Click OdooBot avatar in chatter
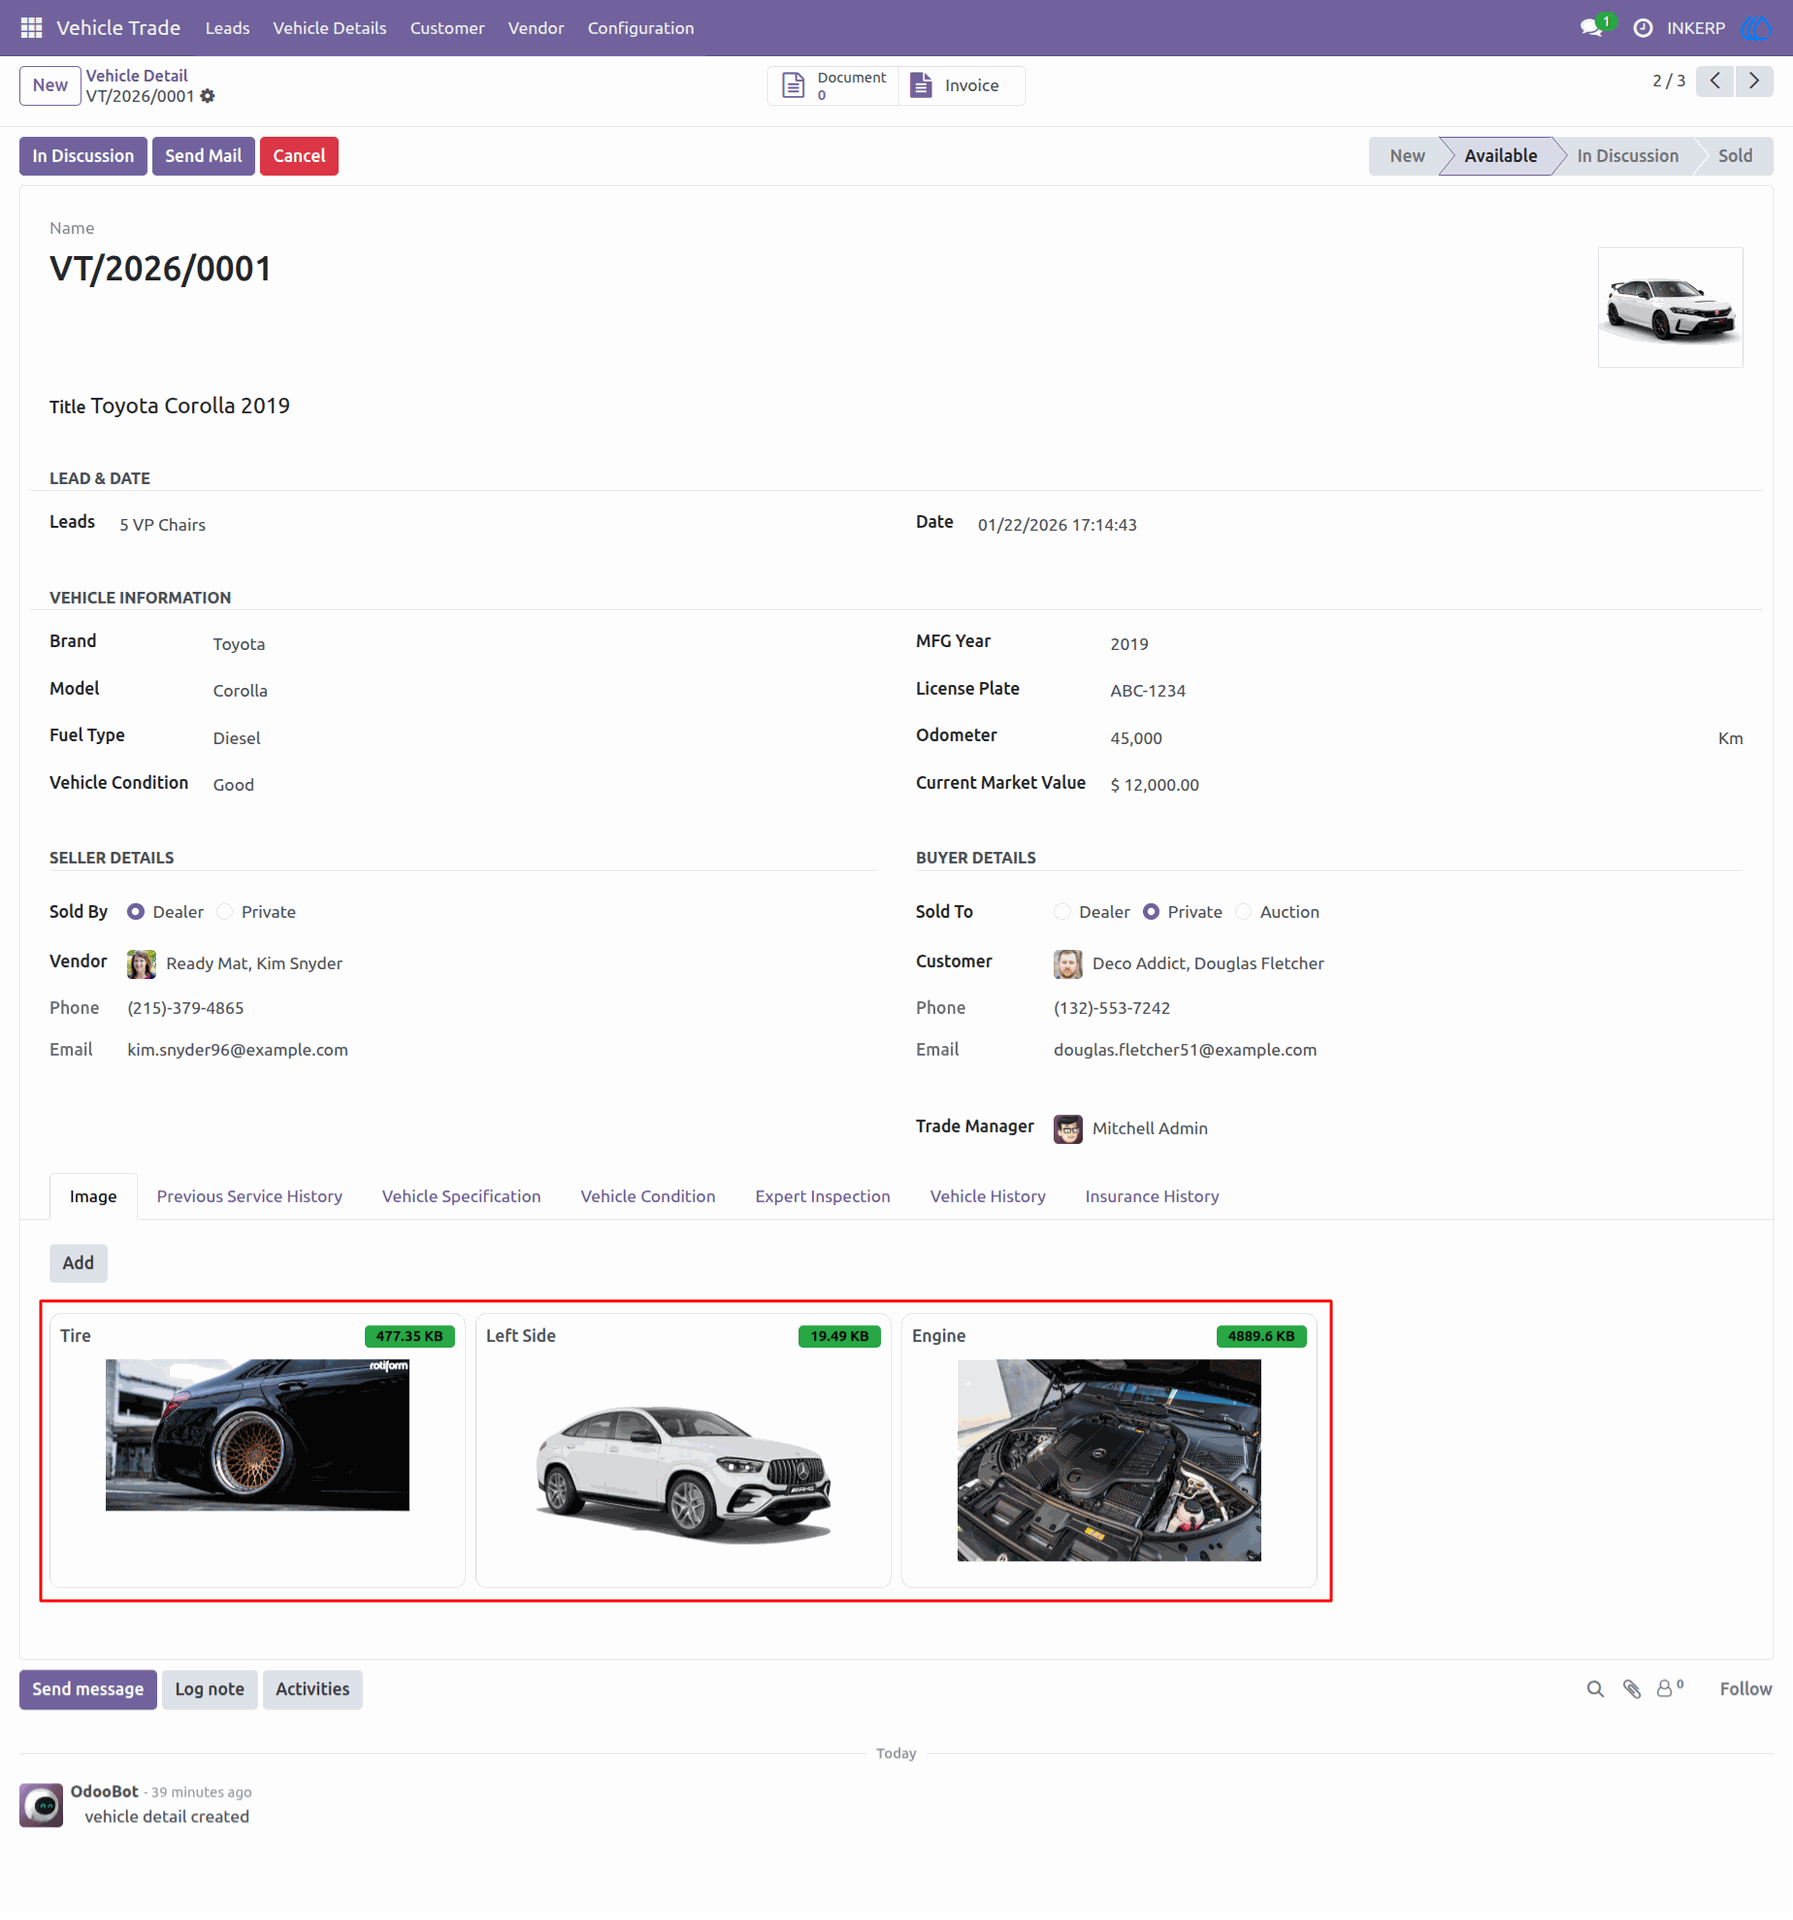Image resolution: width=1793 pixels, height=1920 pixels. (x=41, y=1805)
